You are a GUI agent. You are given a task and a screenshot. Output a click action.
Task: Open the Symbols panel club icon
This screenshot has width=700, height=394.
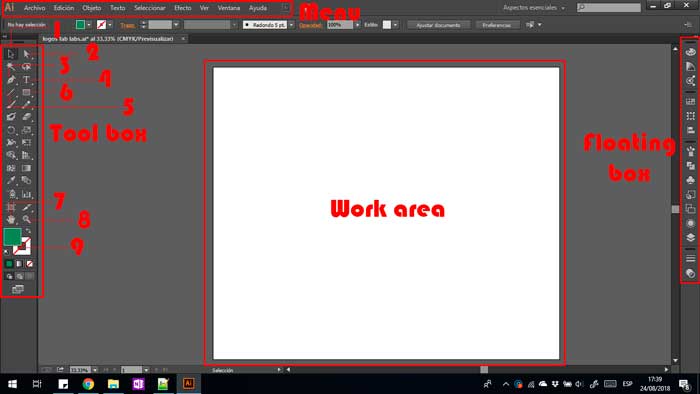pyautogui.click(x=691, y=180)
